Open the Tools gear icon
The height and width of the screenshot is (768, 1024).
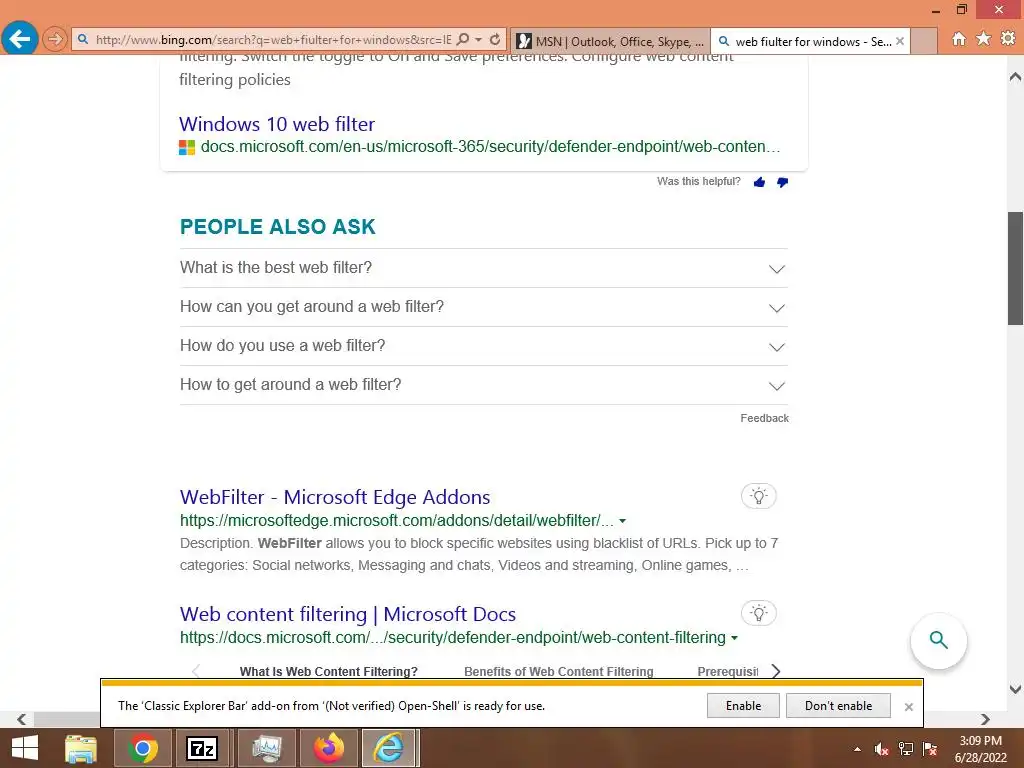[1008, 39]
